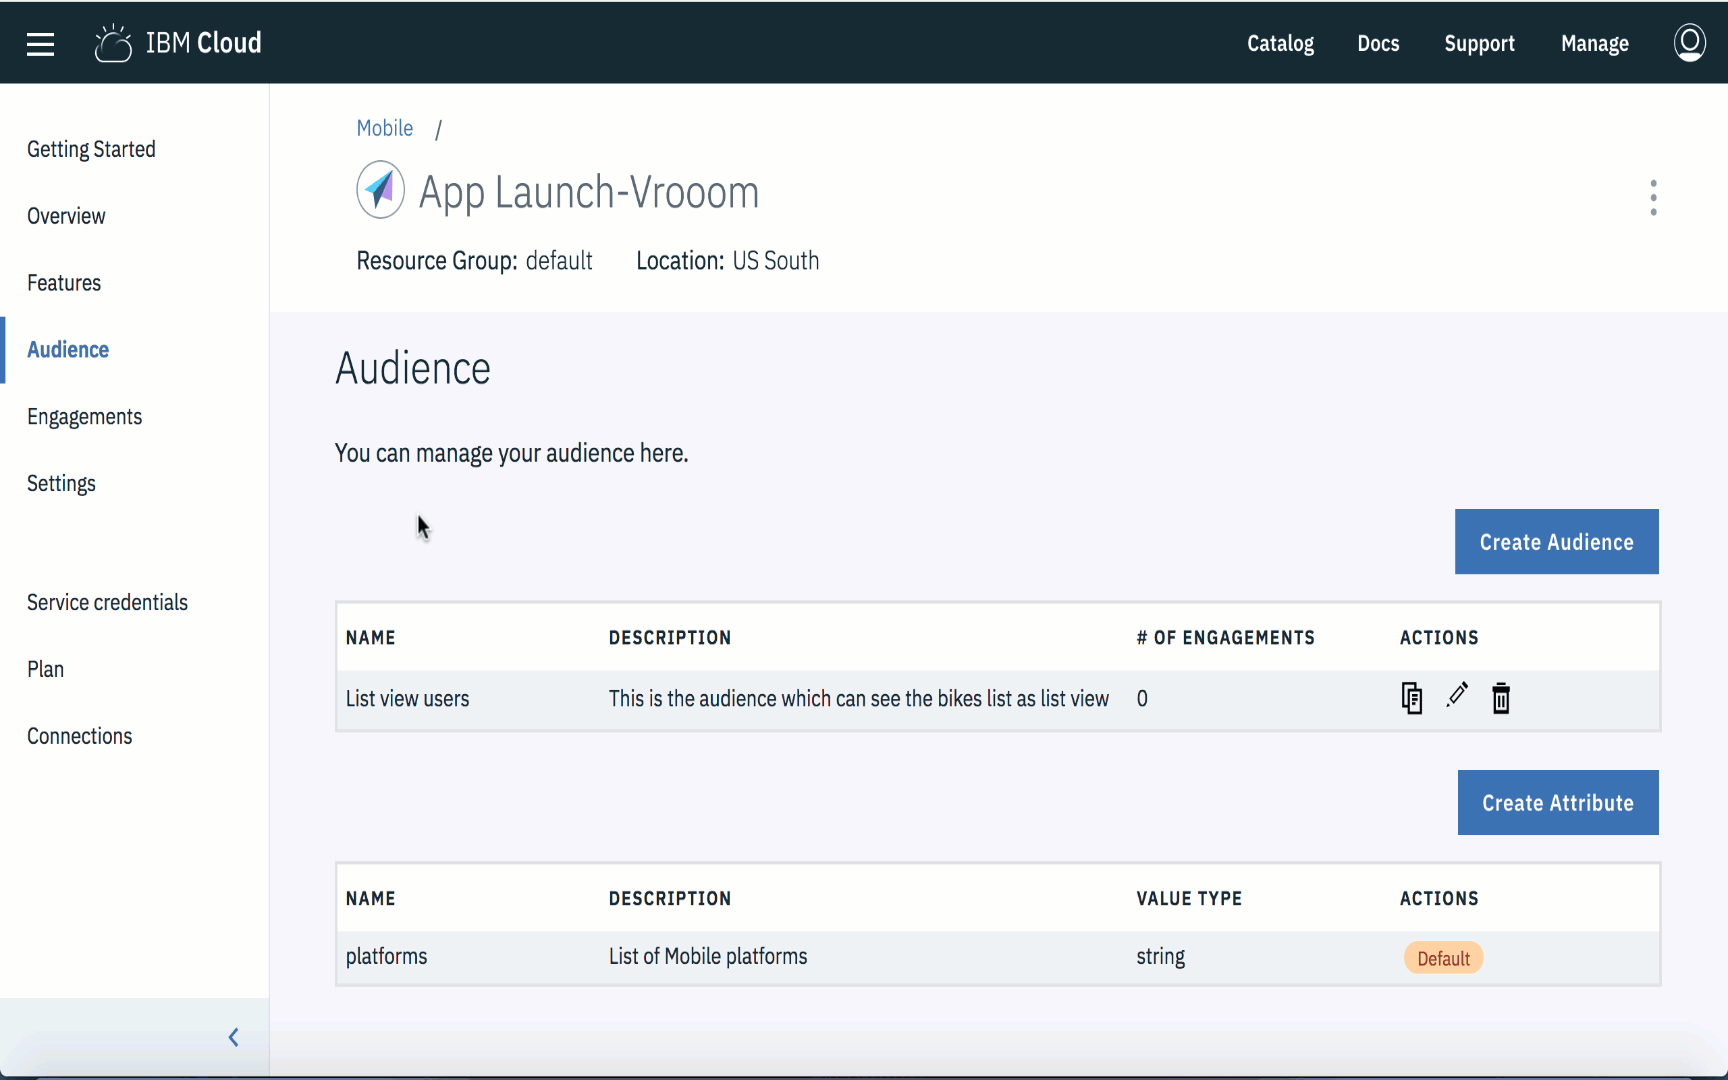Click the '# OF ENGAGEMENTS' column header

coord(1225,638)
